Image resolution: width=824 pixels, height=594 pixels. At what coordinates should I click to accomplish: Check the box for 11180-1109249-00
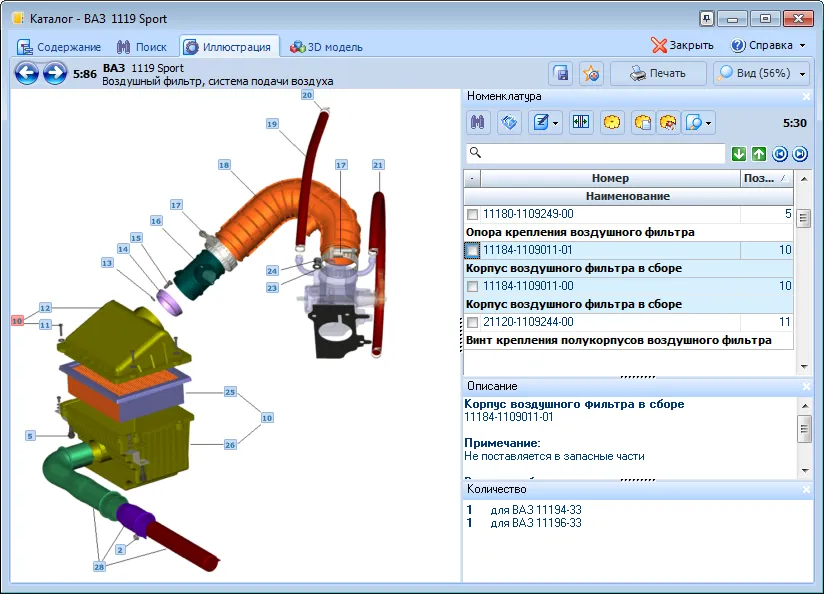(x=472, y=214)
